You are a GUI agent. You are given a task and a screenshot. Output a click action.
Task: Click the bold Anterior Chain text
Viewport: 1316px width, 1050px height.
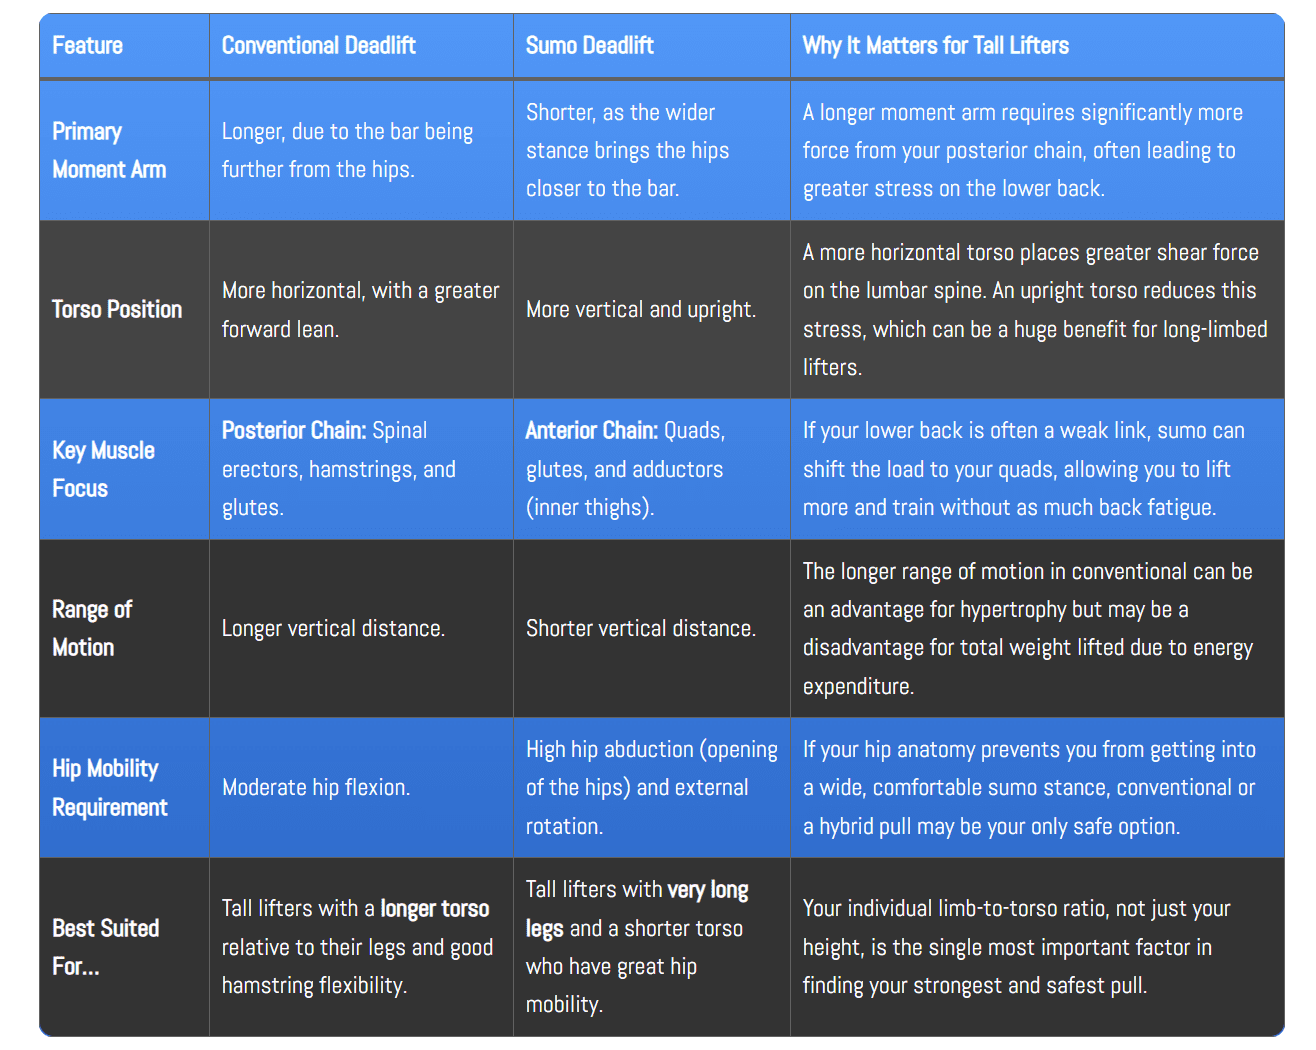[591, 431]
